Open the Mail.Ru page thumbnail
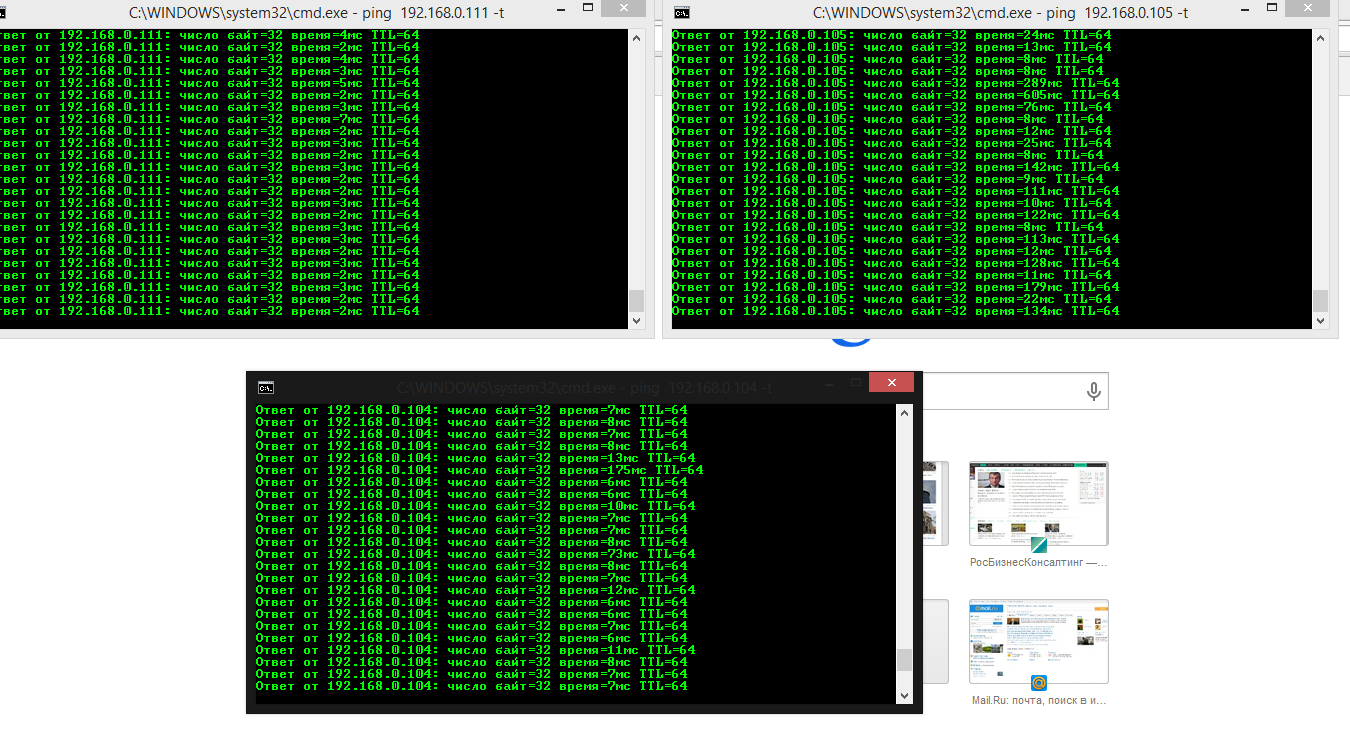The width and height of the screenshot is (1350, 741). [x=1039, y=641]
